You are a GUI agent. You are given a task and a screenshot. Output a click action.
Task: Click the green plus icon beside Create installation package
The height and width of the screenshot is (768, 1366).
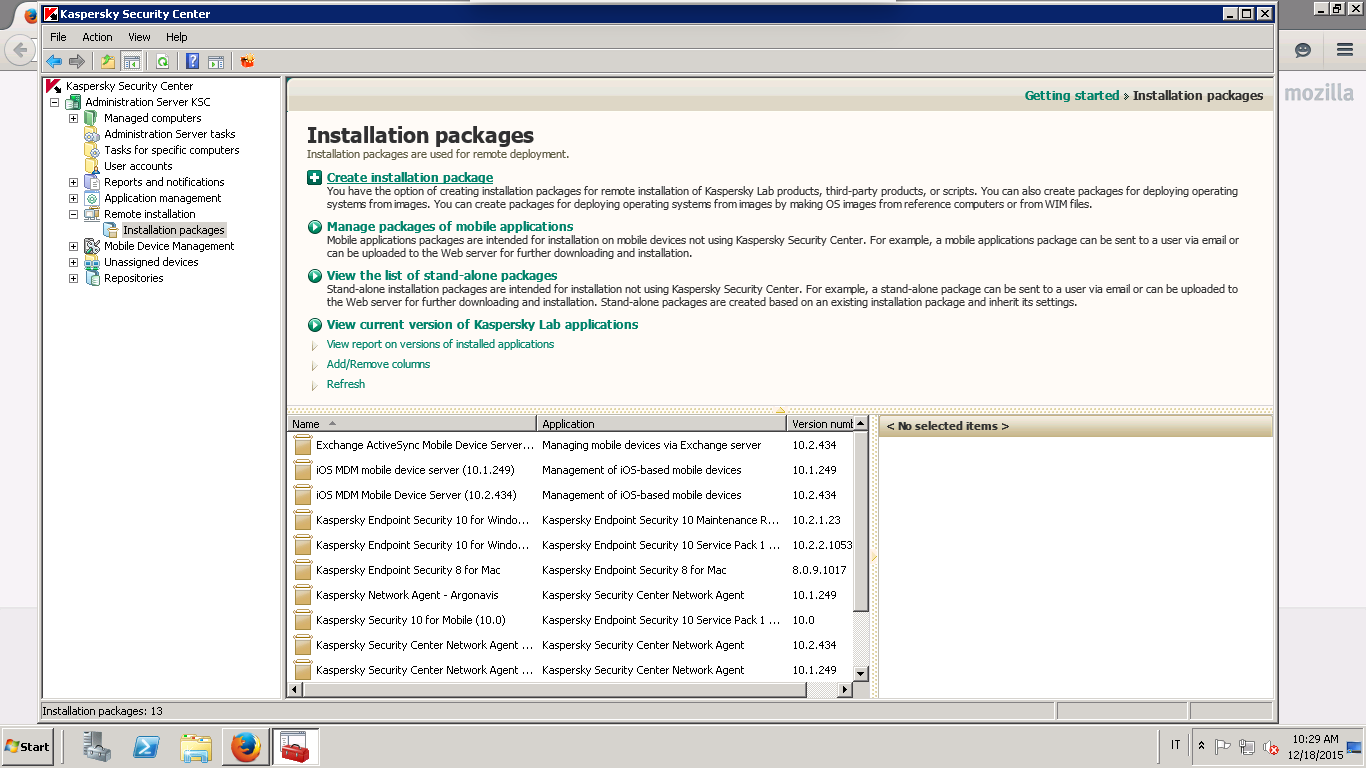(315, 178)
